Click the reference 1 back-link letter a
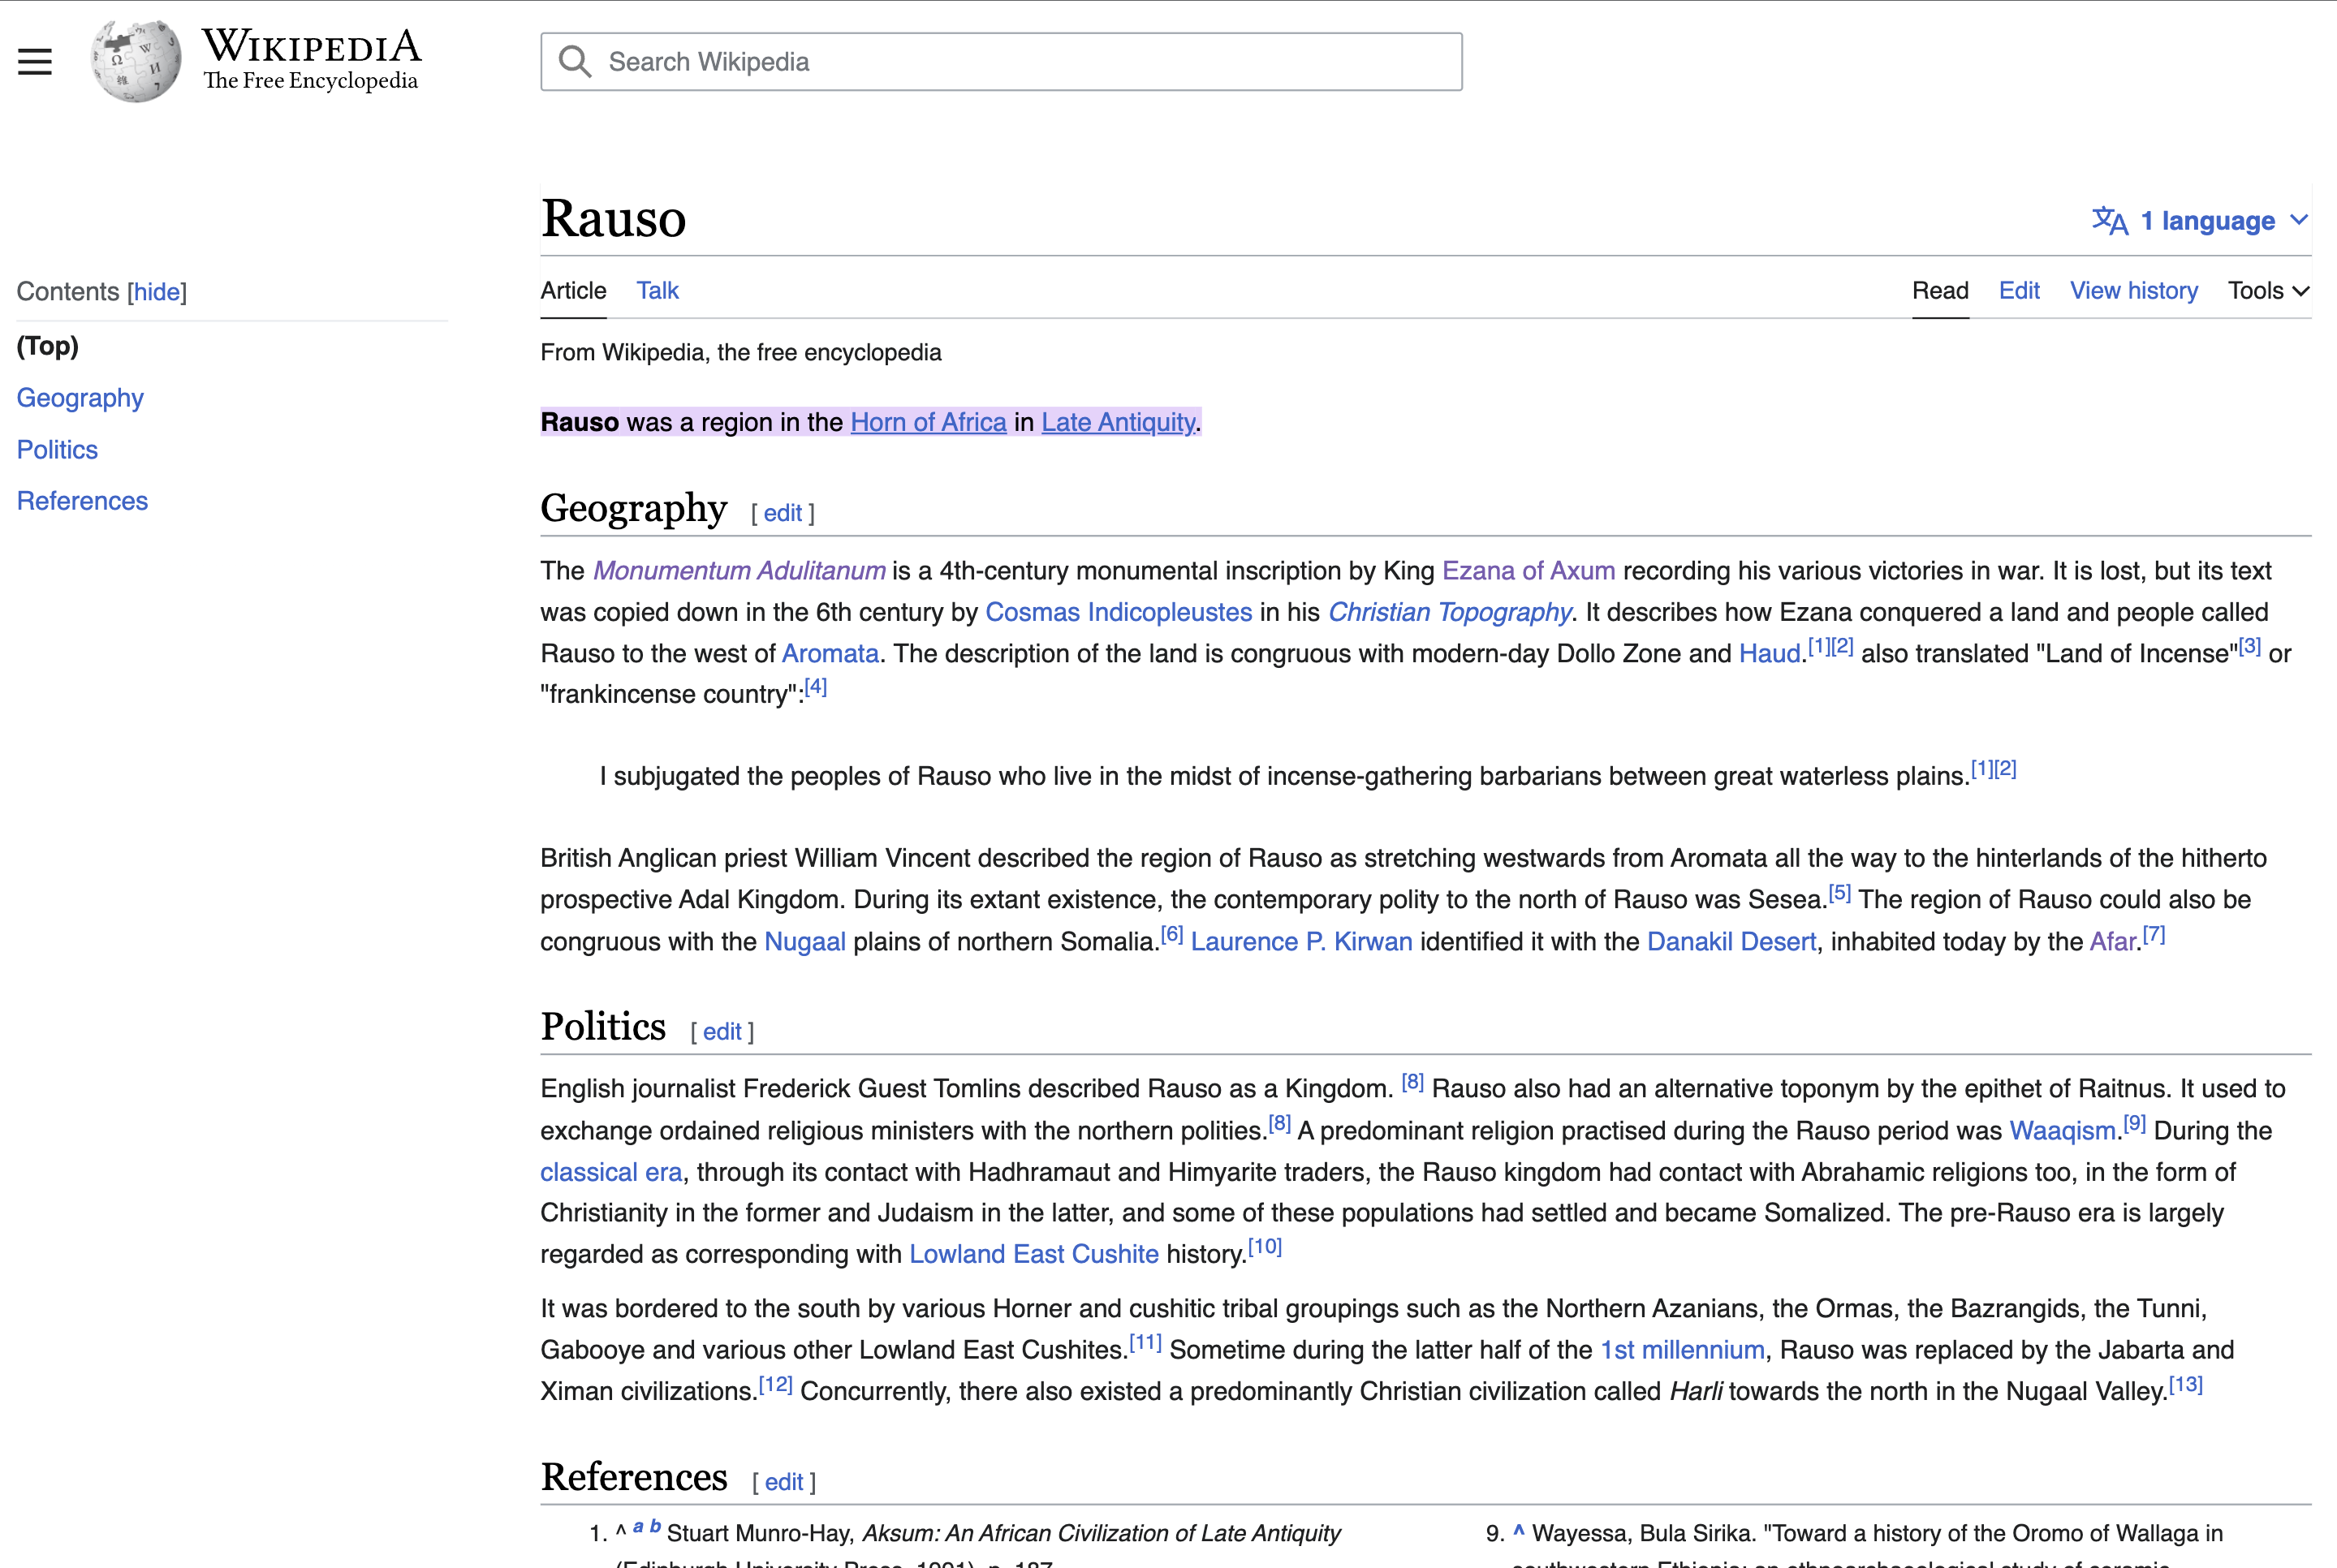The width and height of the screenshot is (2337, 1568). 637,1526
